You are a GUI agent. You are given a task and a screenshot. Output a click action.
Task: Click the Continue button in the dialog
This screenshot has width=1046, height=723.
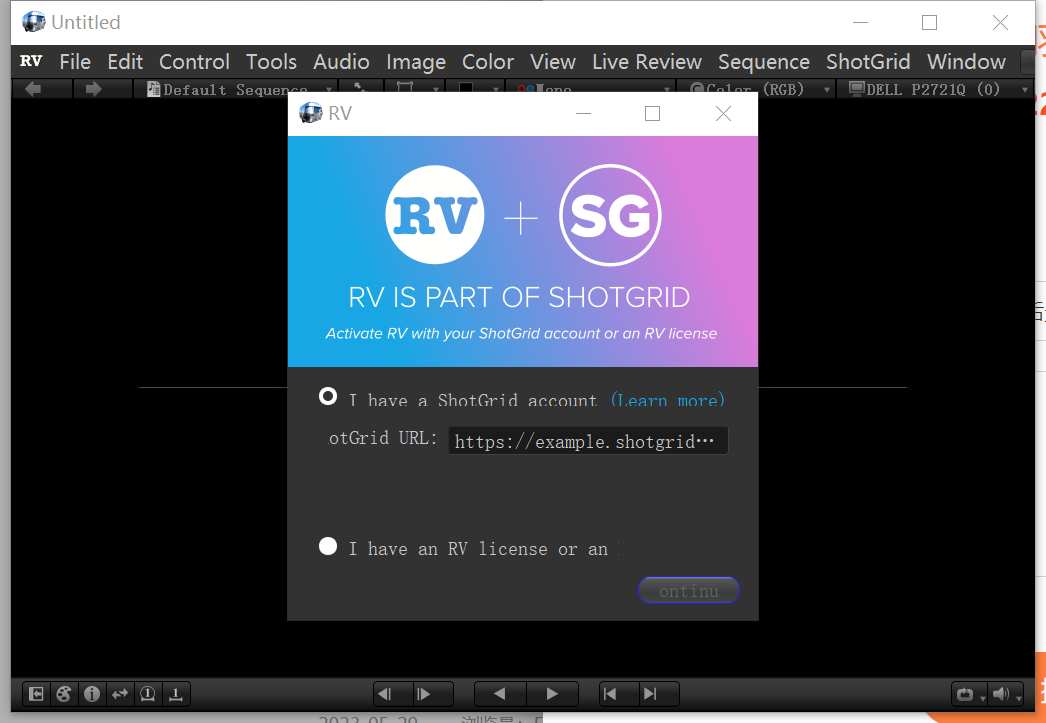tap(688, 590)
